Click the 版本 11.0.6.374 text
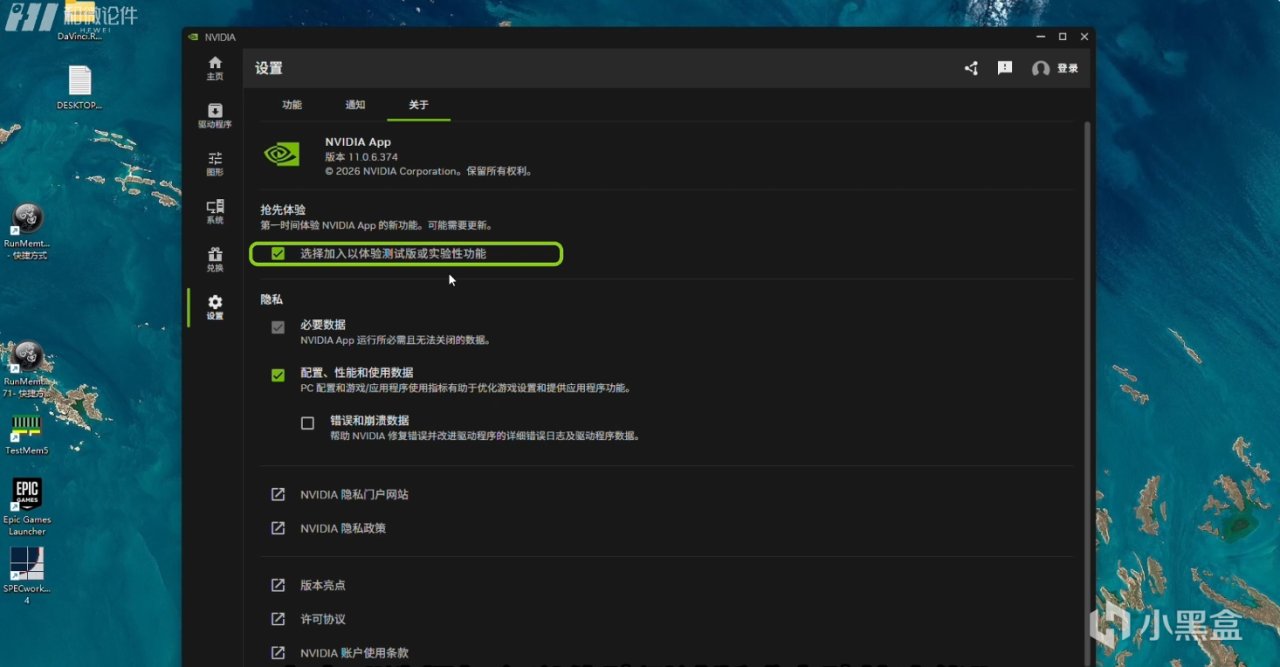This screenshot has width=1280, height=667. coord(361,157)
